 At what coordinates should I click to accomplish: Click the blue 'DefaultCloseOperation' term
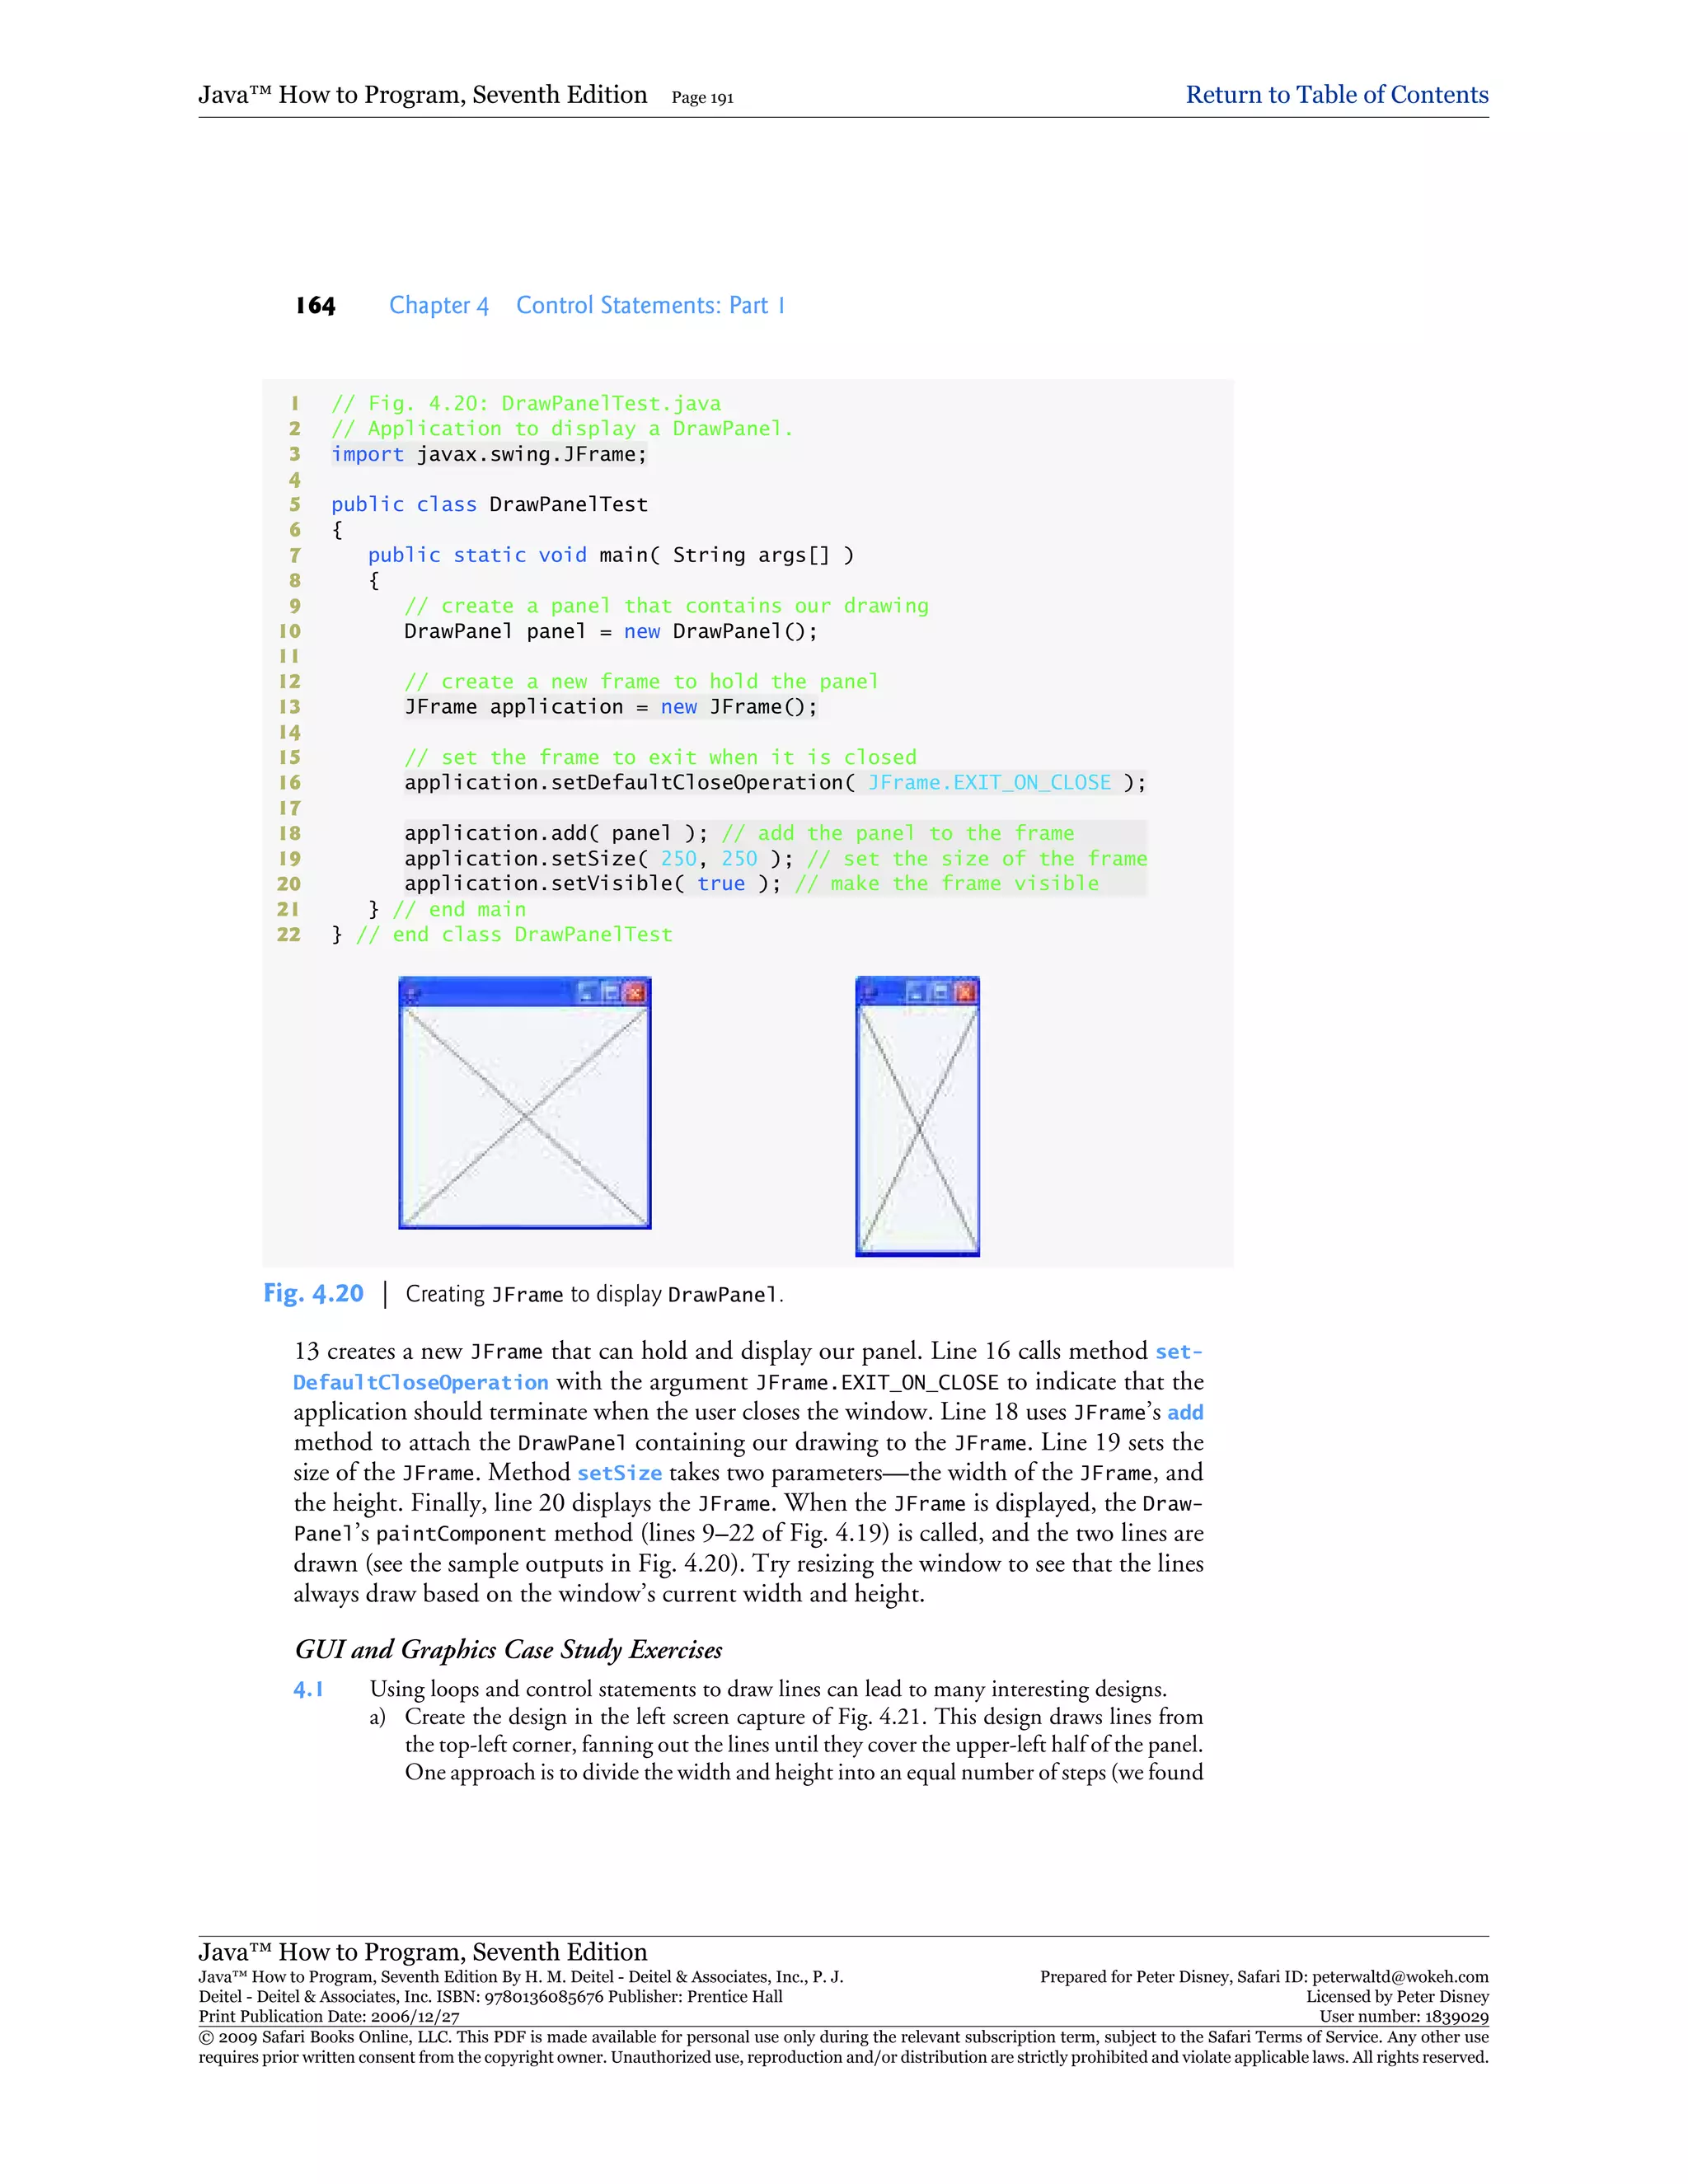tap(420, 1382)
